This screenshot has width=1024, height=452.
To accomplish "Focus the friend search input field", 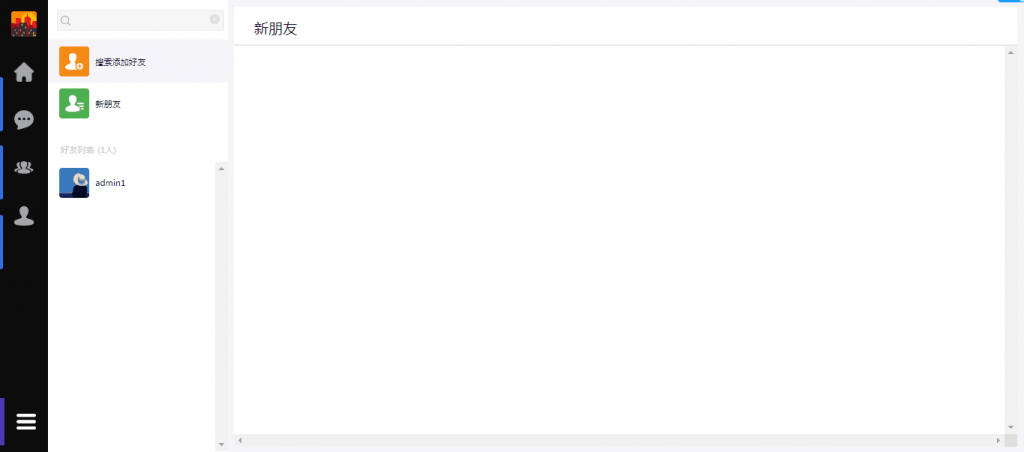I will pyautogui.click(x=140, y=20).
